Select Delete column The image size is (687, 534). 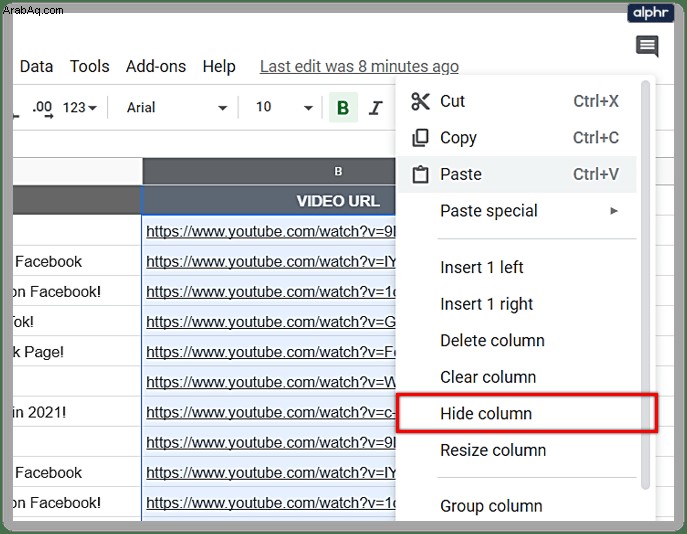coord(516,340)
